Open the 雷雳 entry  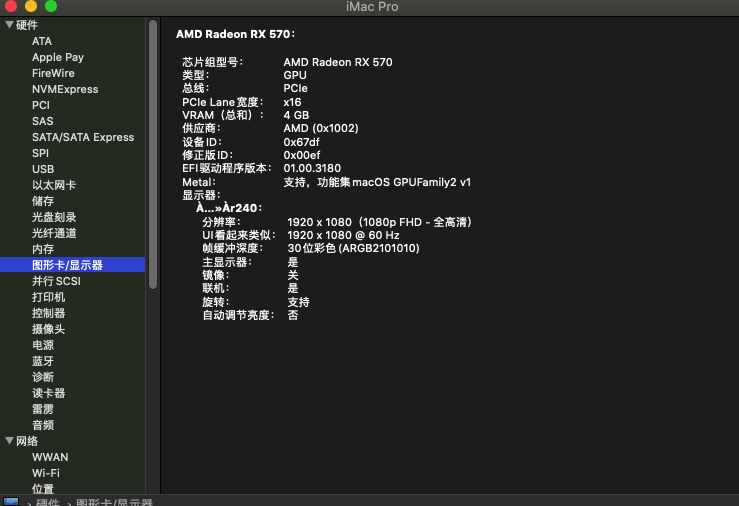[x=43, y=409]
